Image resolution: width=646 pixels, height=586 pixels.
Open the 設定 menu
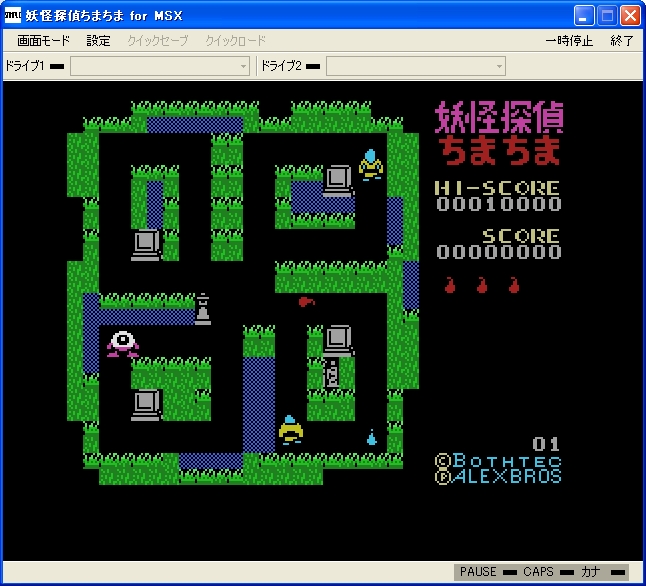tap(98, 41)
